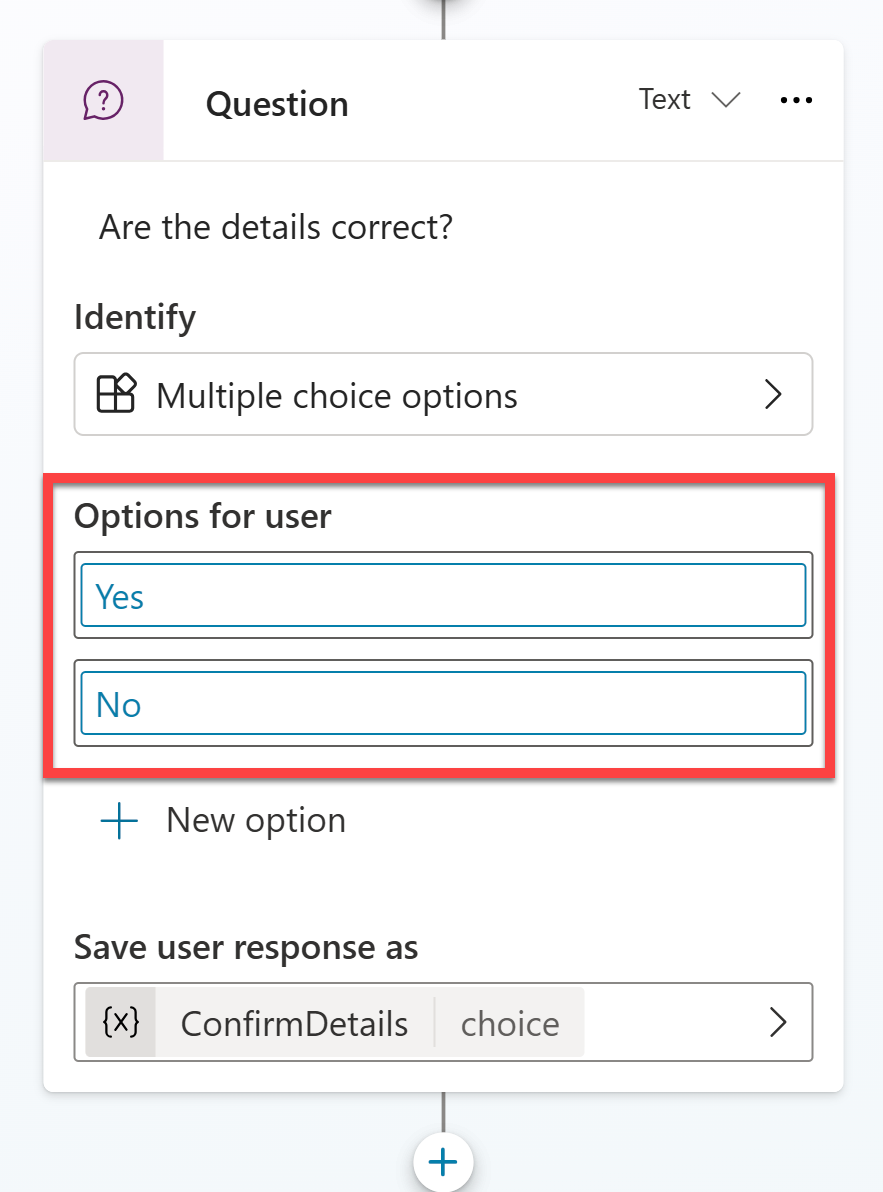This screenshot has height=1192, width=883.
Task: Click the Save user response as label
Action: [x=246, y=947]
